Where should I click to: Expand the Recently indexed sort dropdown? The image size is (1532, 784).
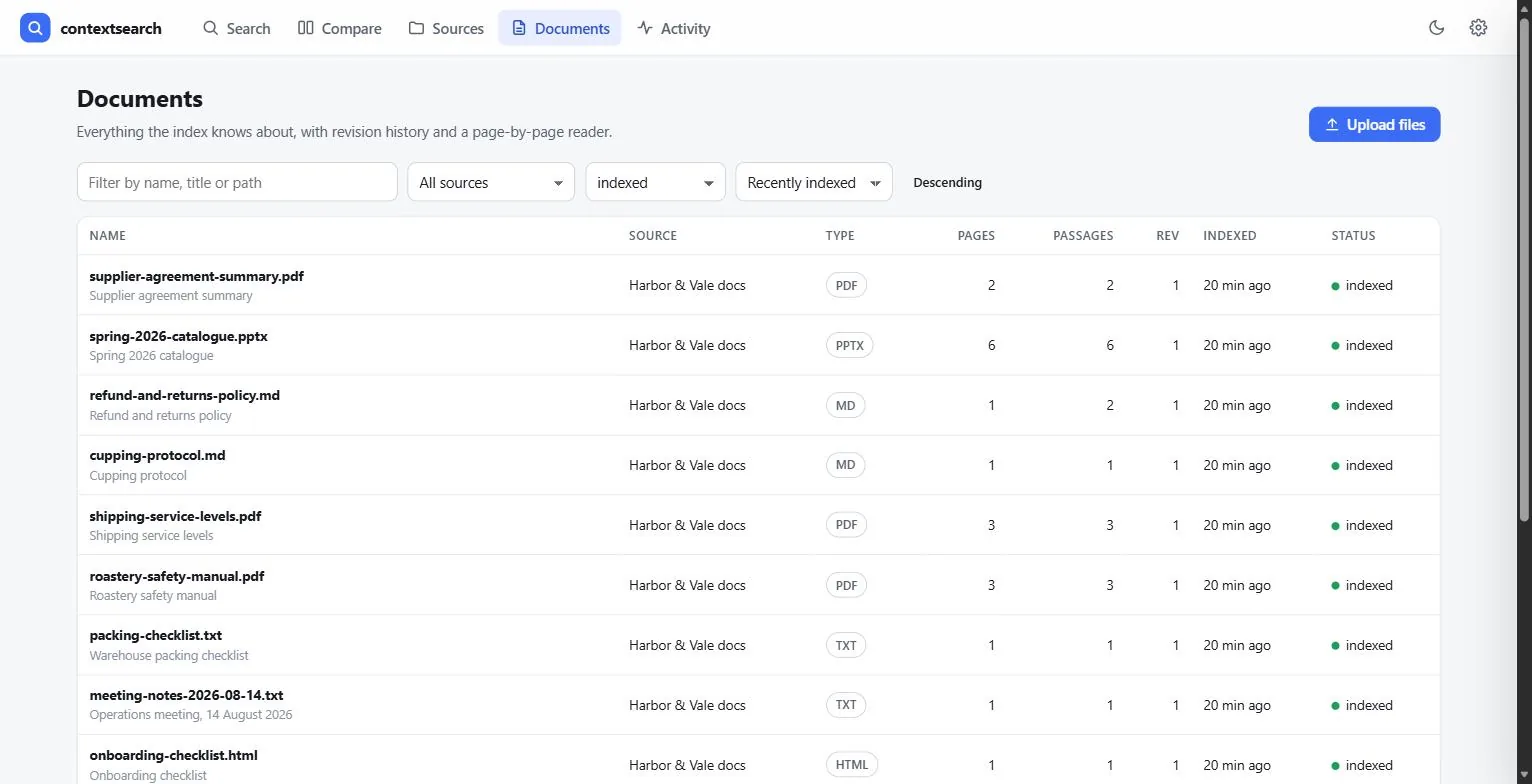[814, 182]
